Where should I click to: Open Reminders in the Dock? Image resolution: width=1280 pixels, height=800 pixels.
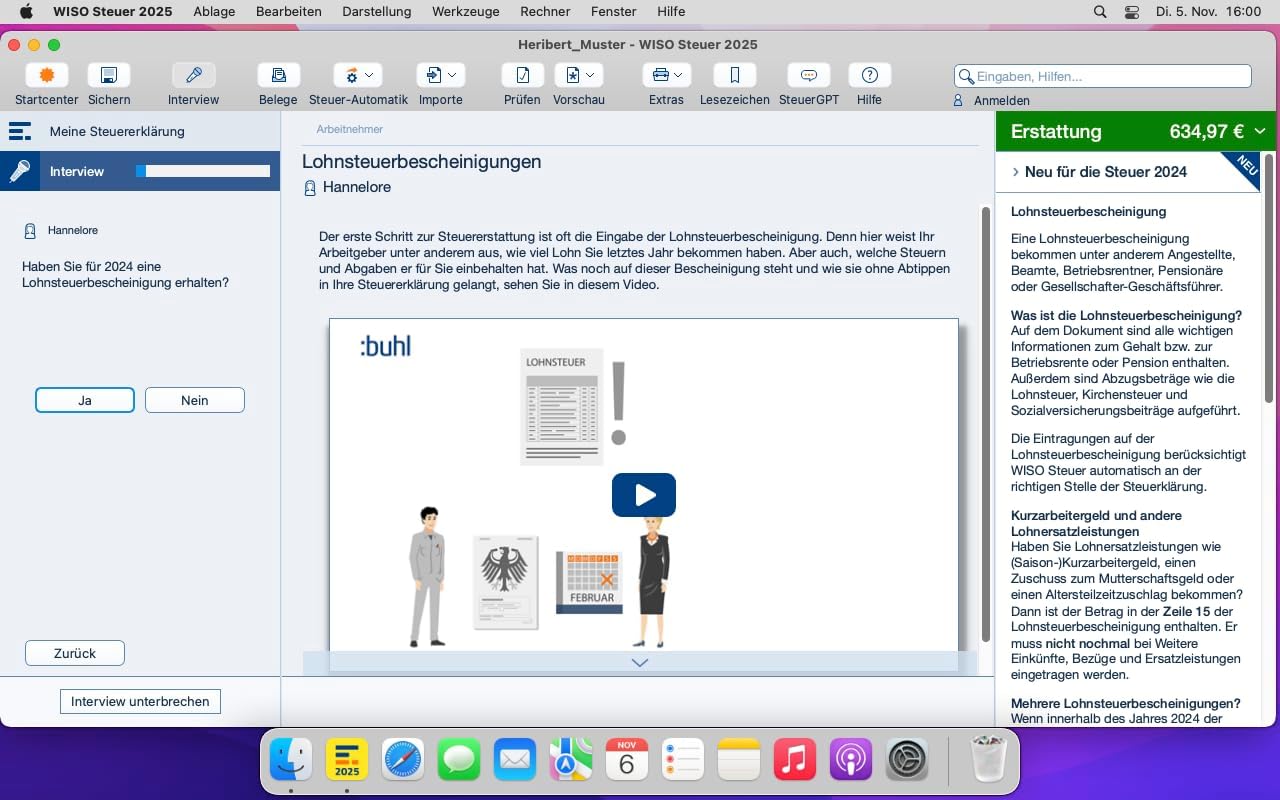tap(683, 761)
